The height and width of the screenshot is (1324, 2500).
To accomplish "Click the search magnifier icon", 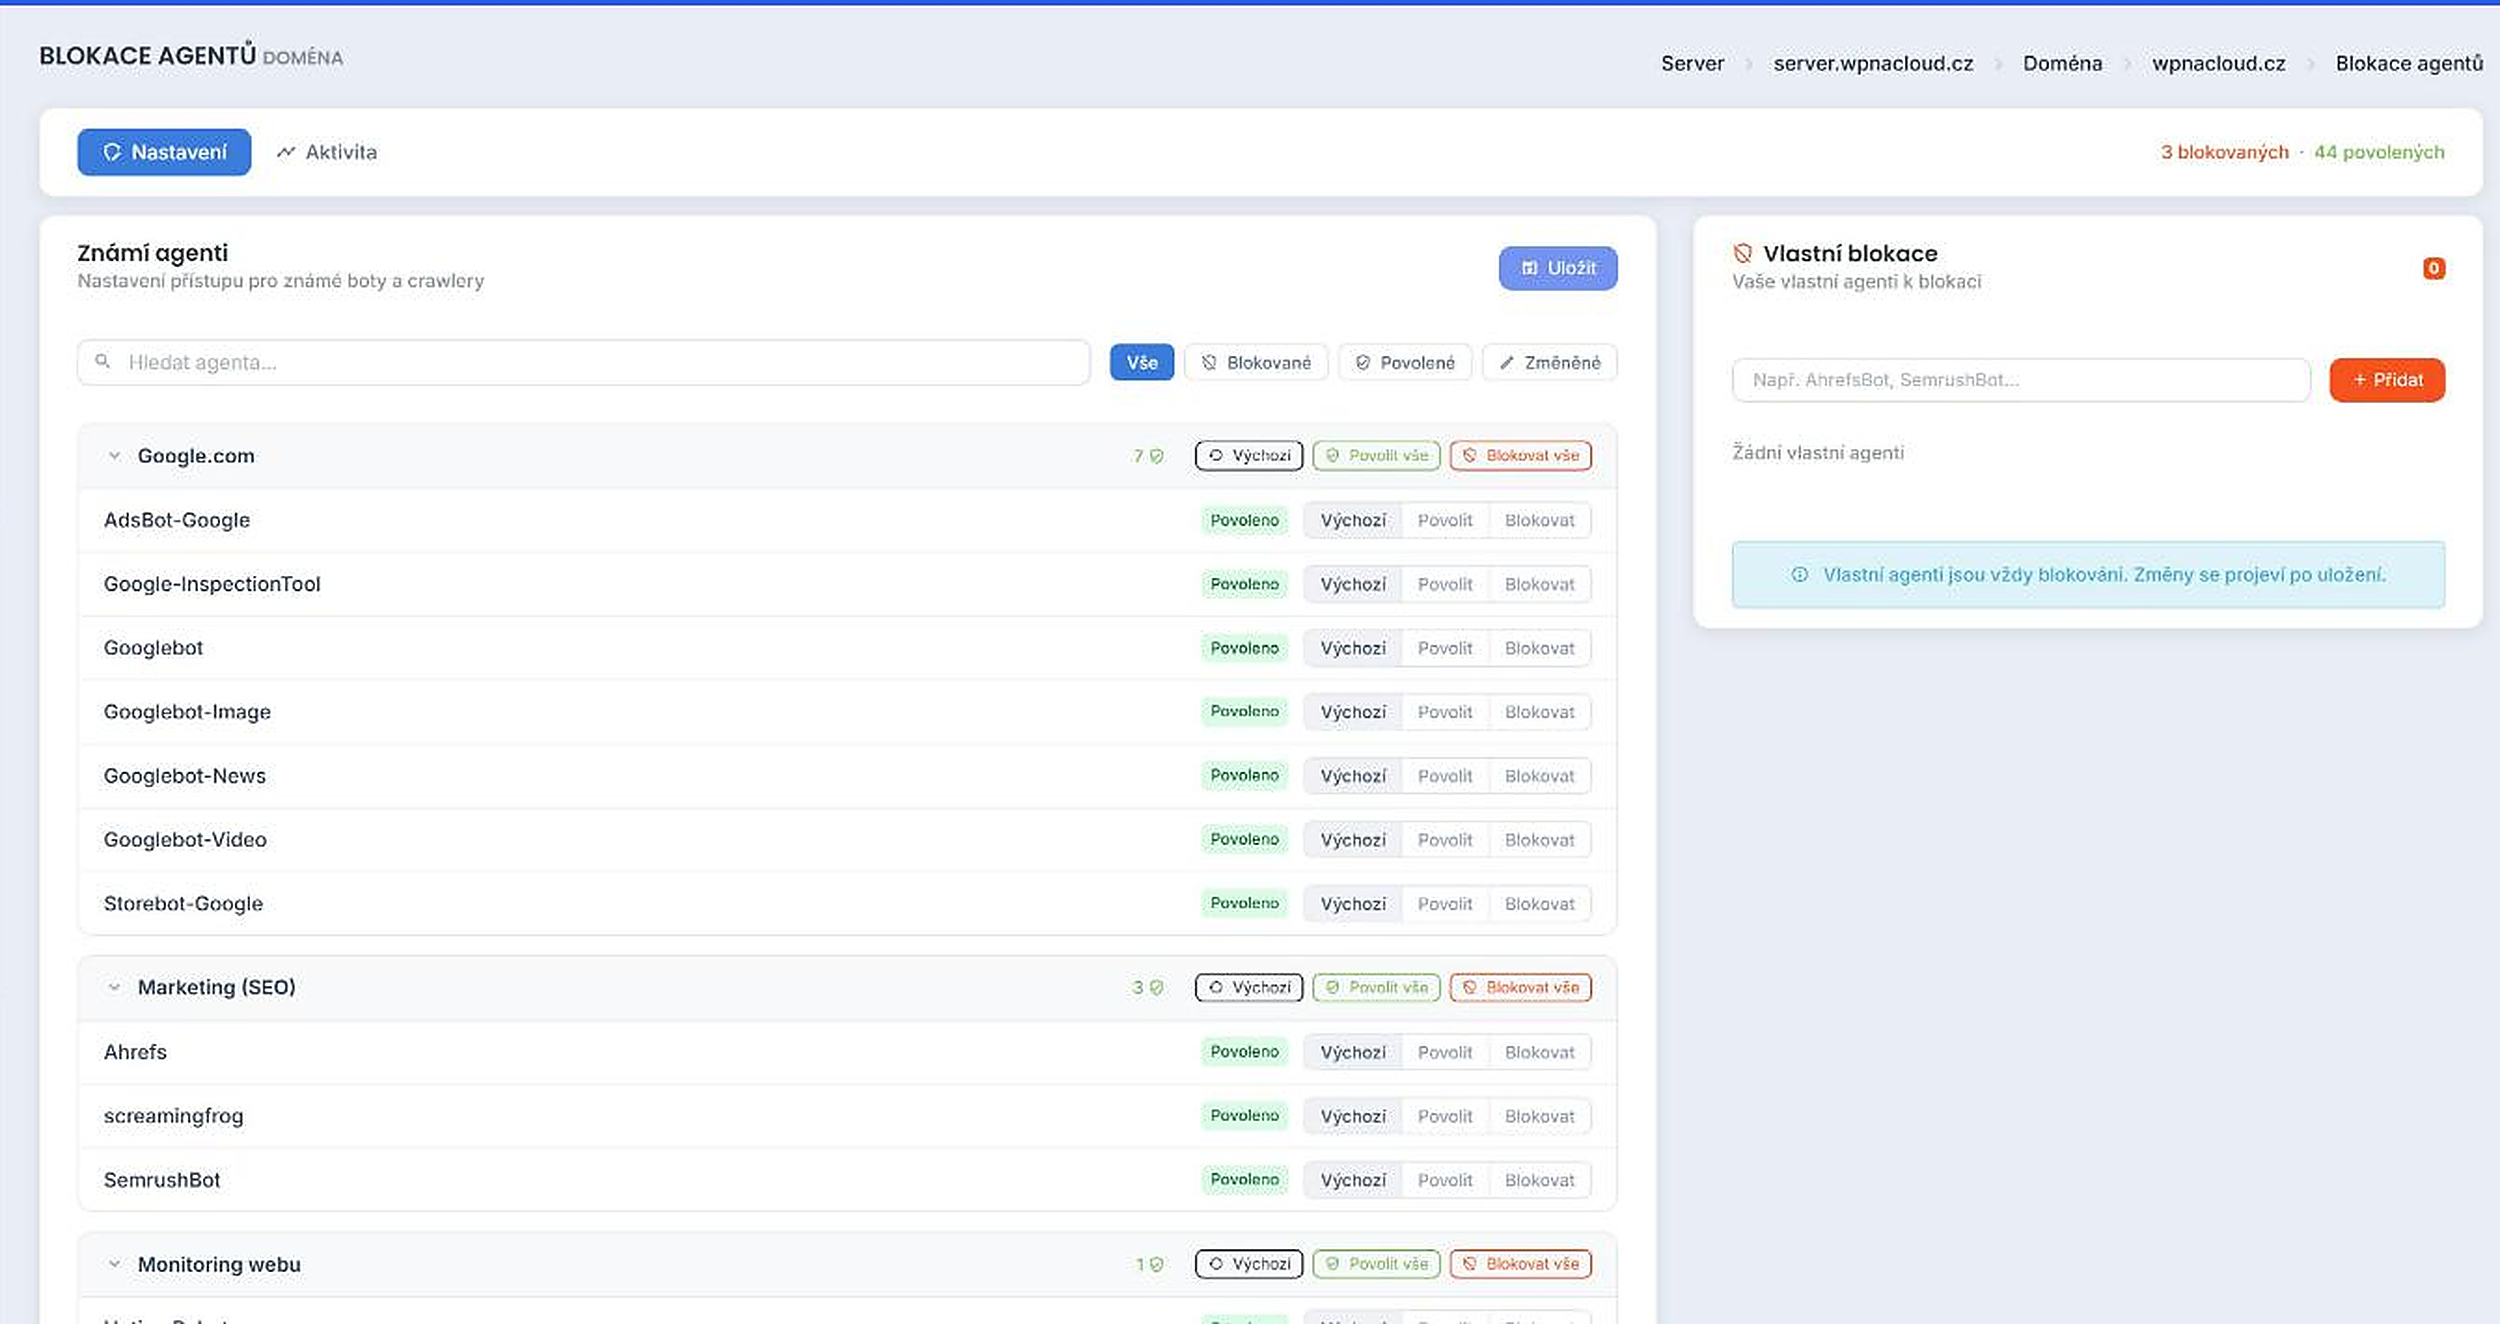I will pyautogui.click(x=102, y=361).
